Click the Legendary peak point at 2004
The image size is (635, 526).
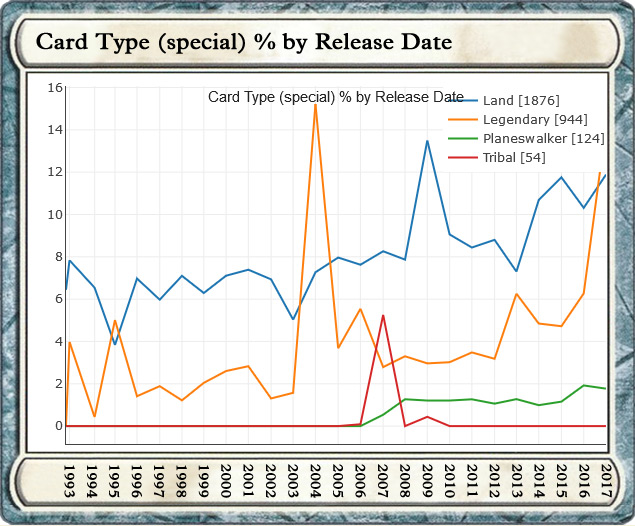click(x=316, y=104)
